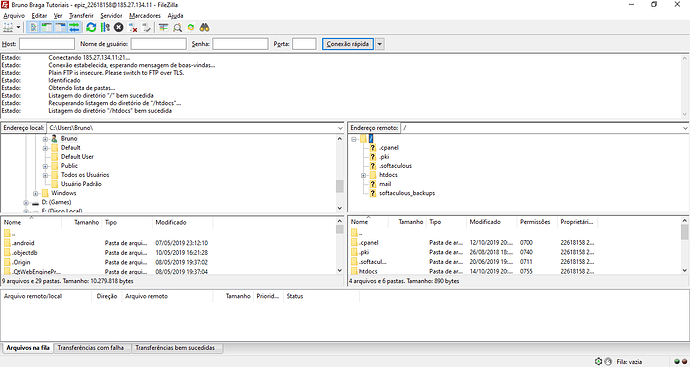This screenshot has height=367, width=690.
Task: Focus the Senha password field
Action: [x=240, y=44]
